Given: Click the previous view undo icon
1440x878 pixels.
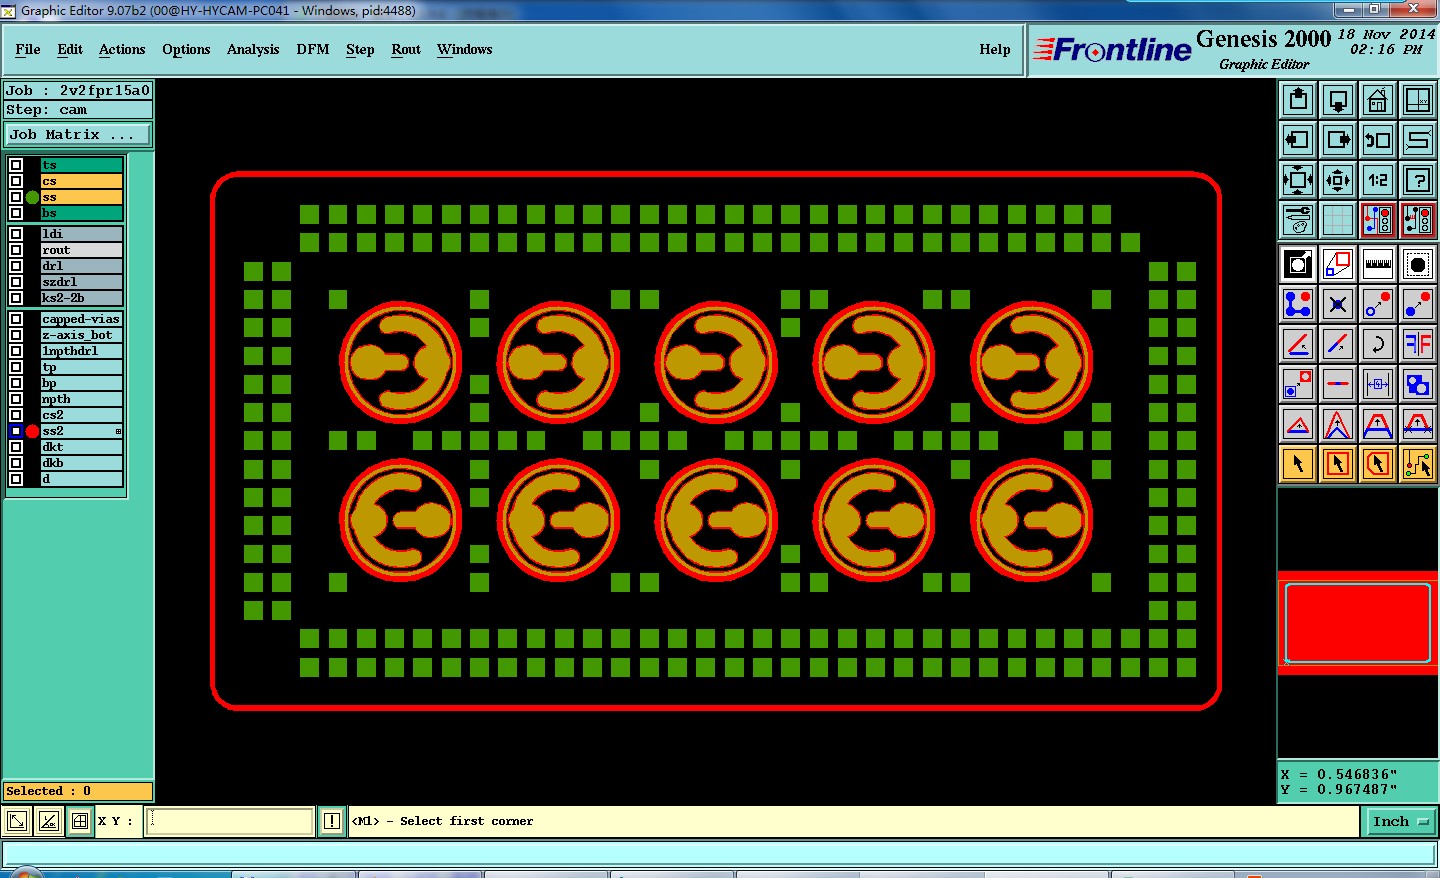Looking at the screenshot, I should [1378, 140].
